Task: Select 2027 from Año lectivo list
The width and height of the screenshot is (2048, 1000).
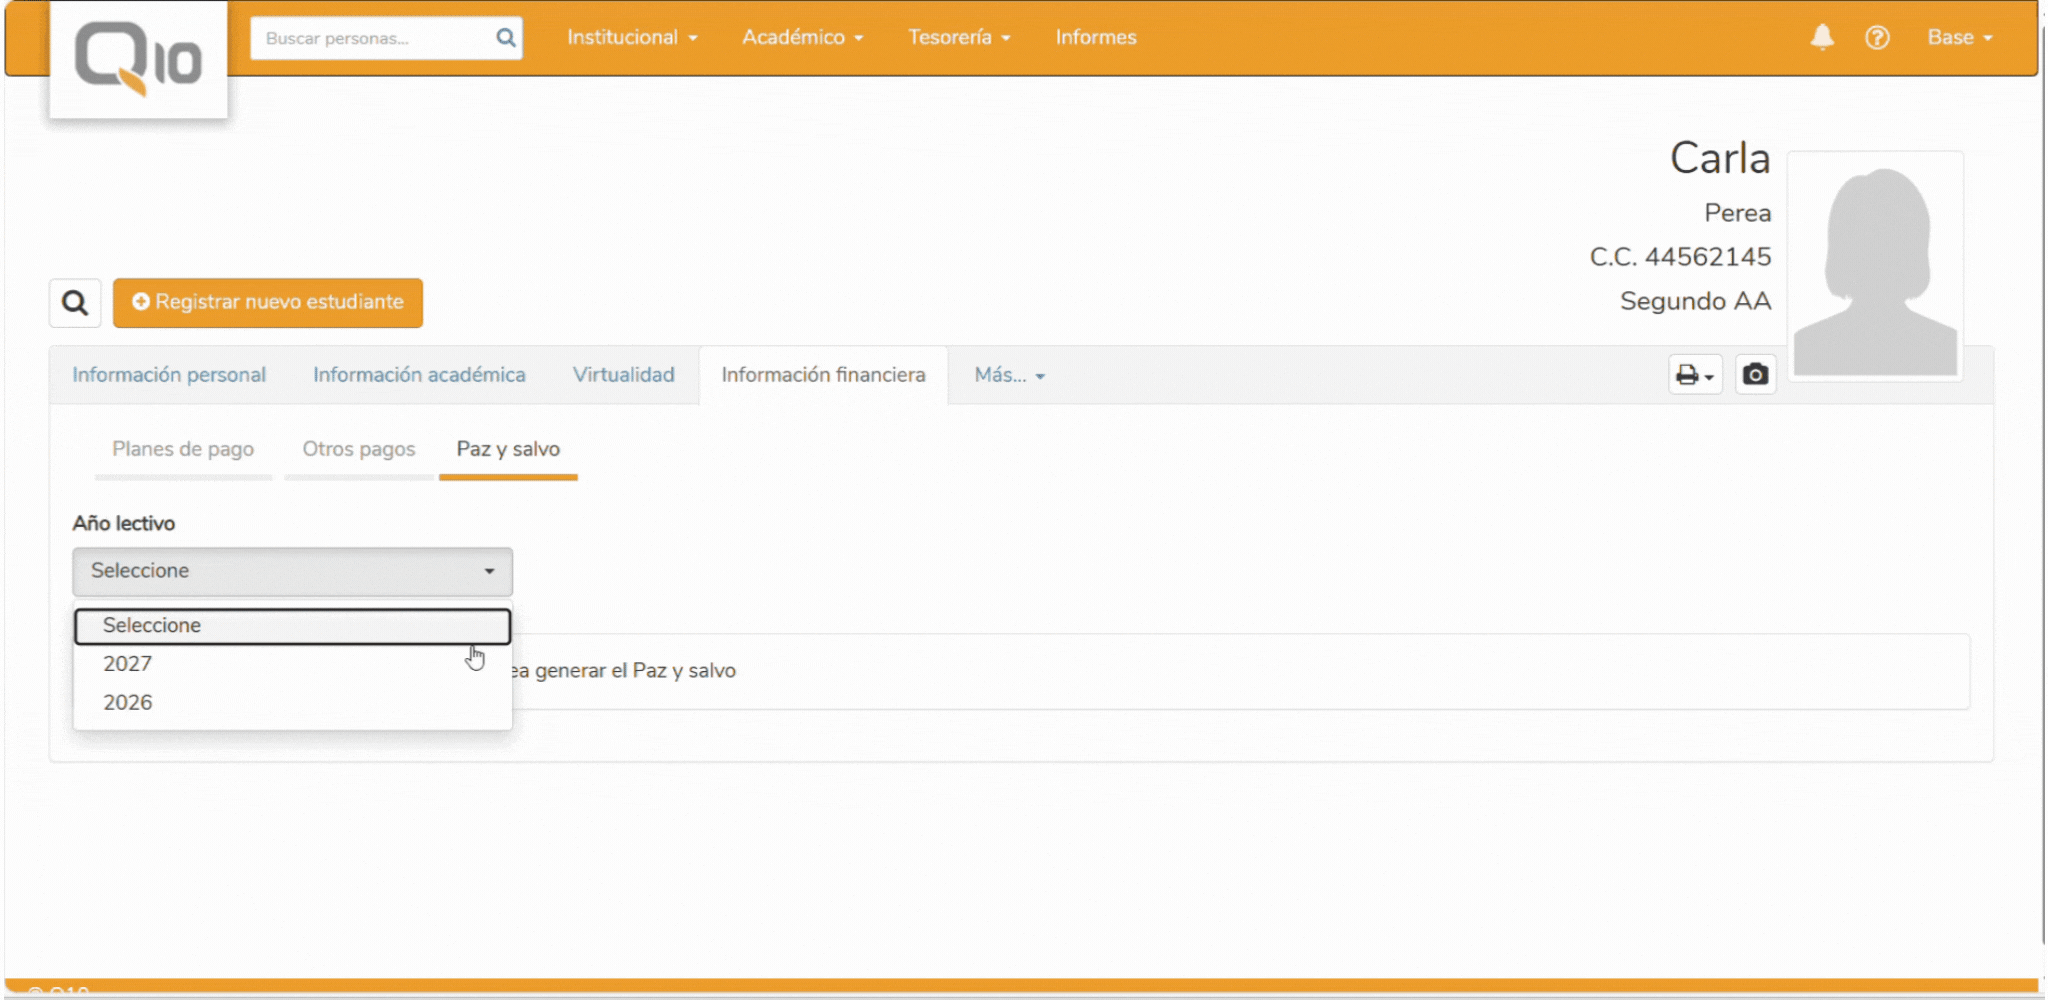Action: click(128, 664)
